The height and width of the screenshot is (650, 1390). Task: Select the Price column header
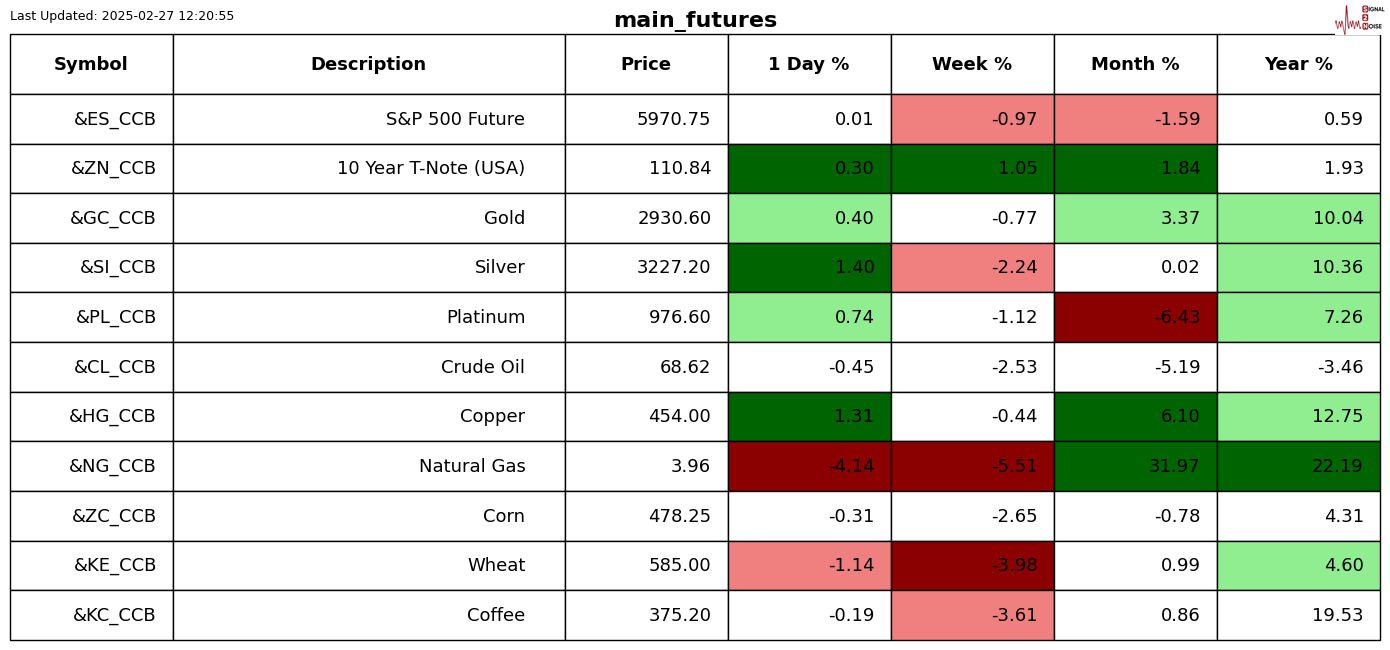pyautogui.click(x=646, y=65)
